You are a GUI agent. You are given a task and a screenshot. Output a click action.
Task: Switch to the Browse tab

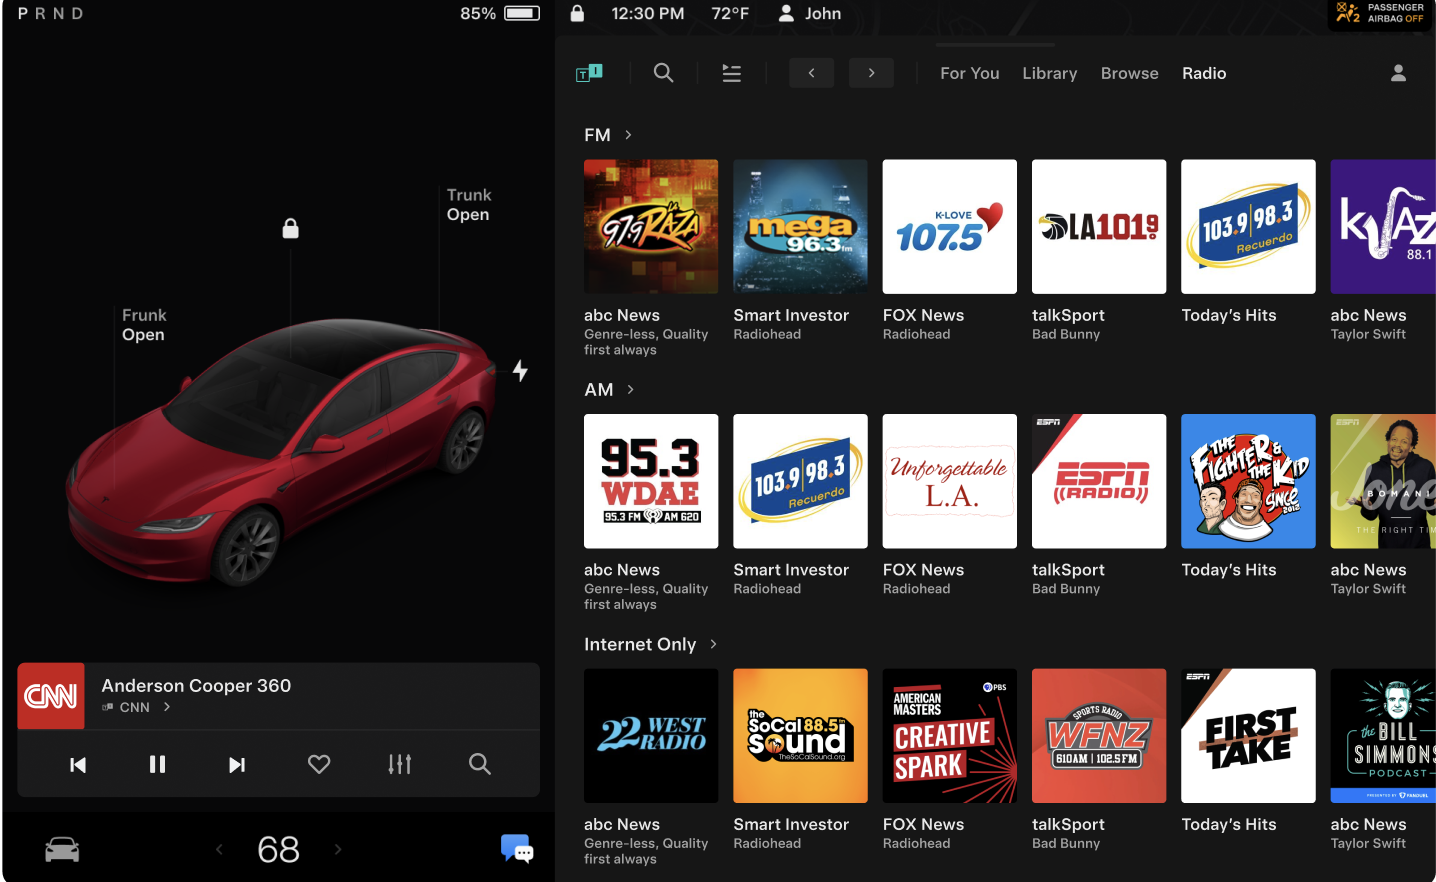pos(1129,73)
